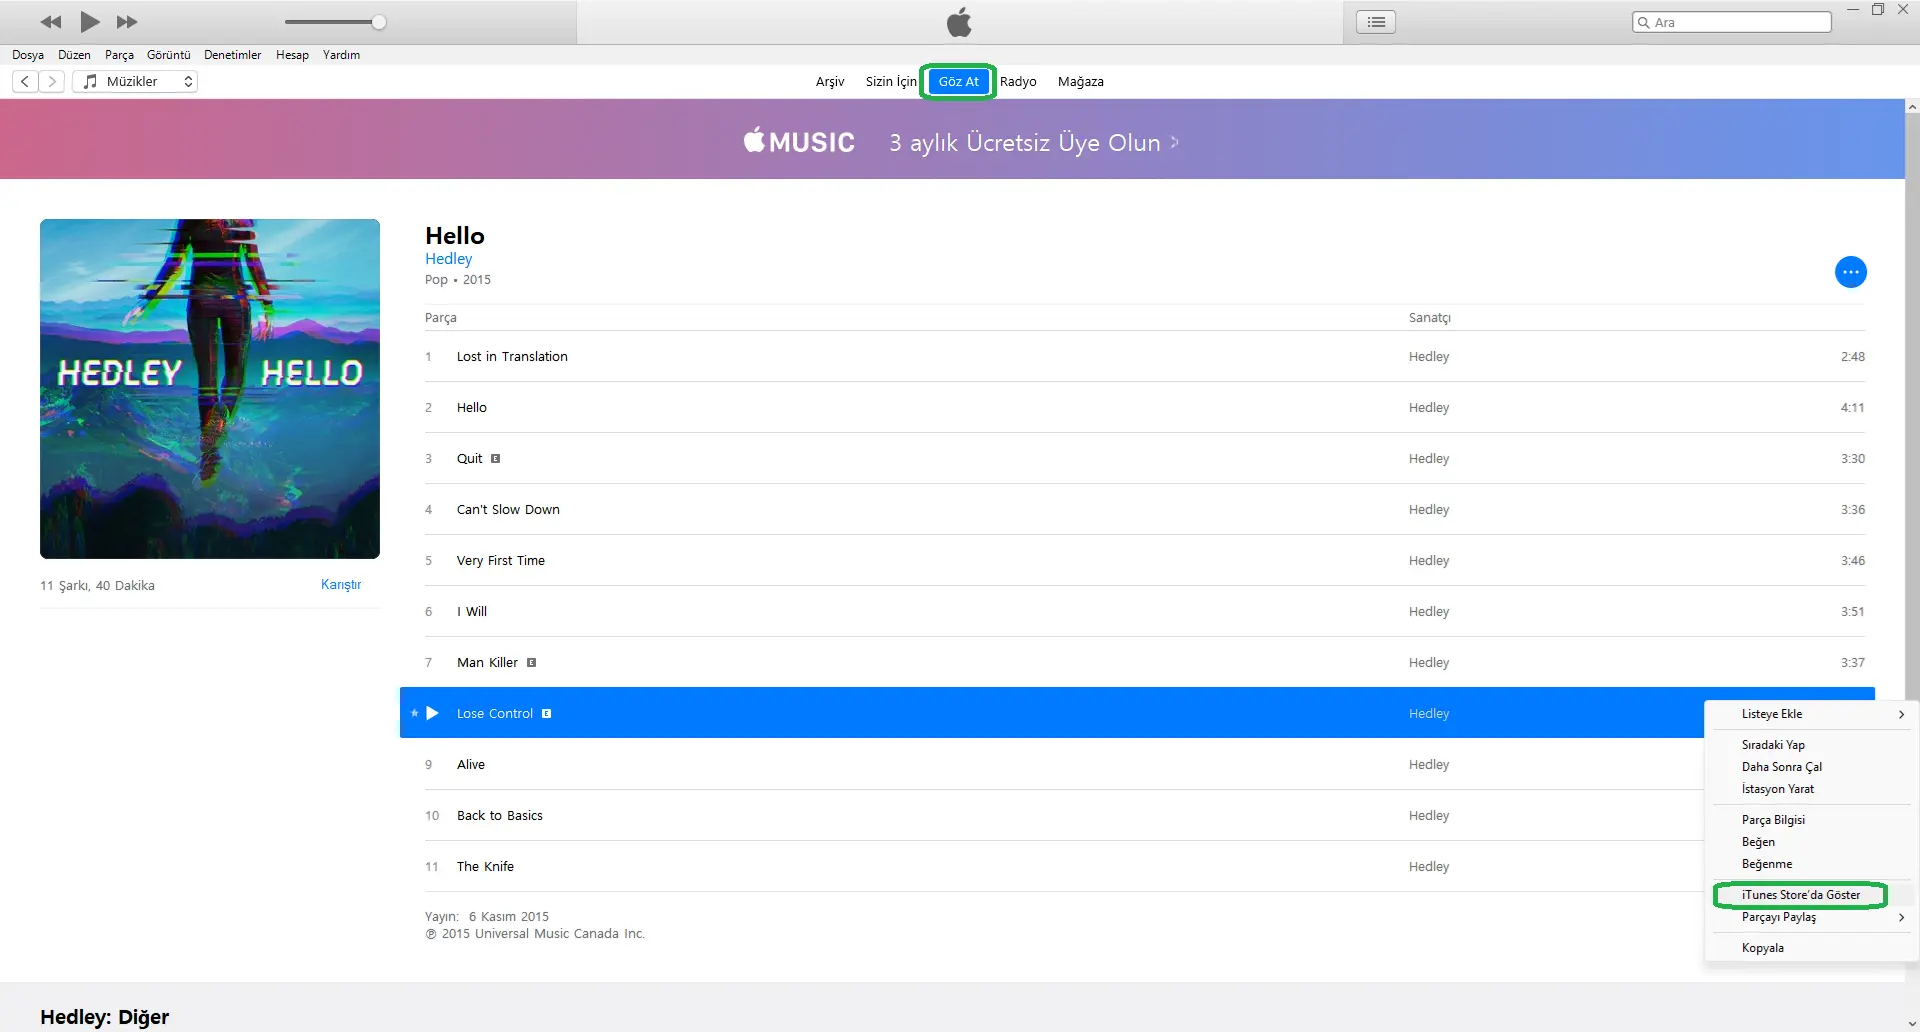Open the Yardım menu

tap(341, 55)
